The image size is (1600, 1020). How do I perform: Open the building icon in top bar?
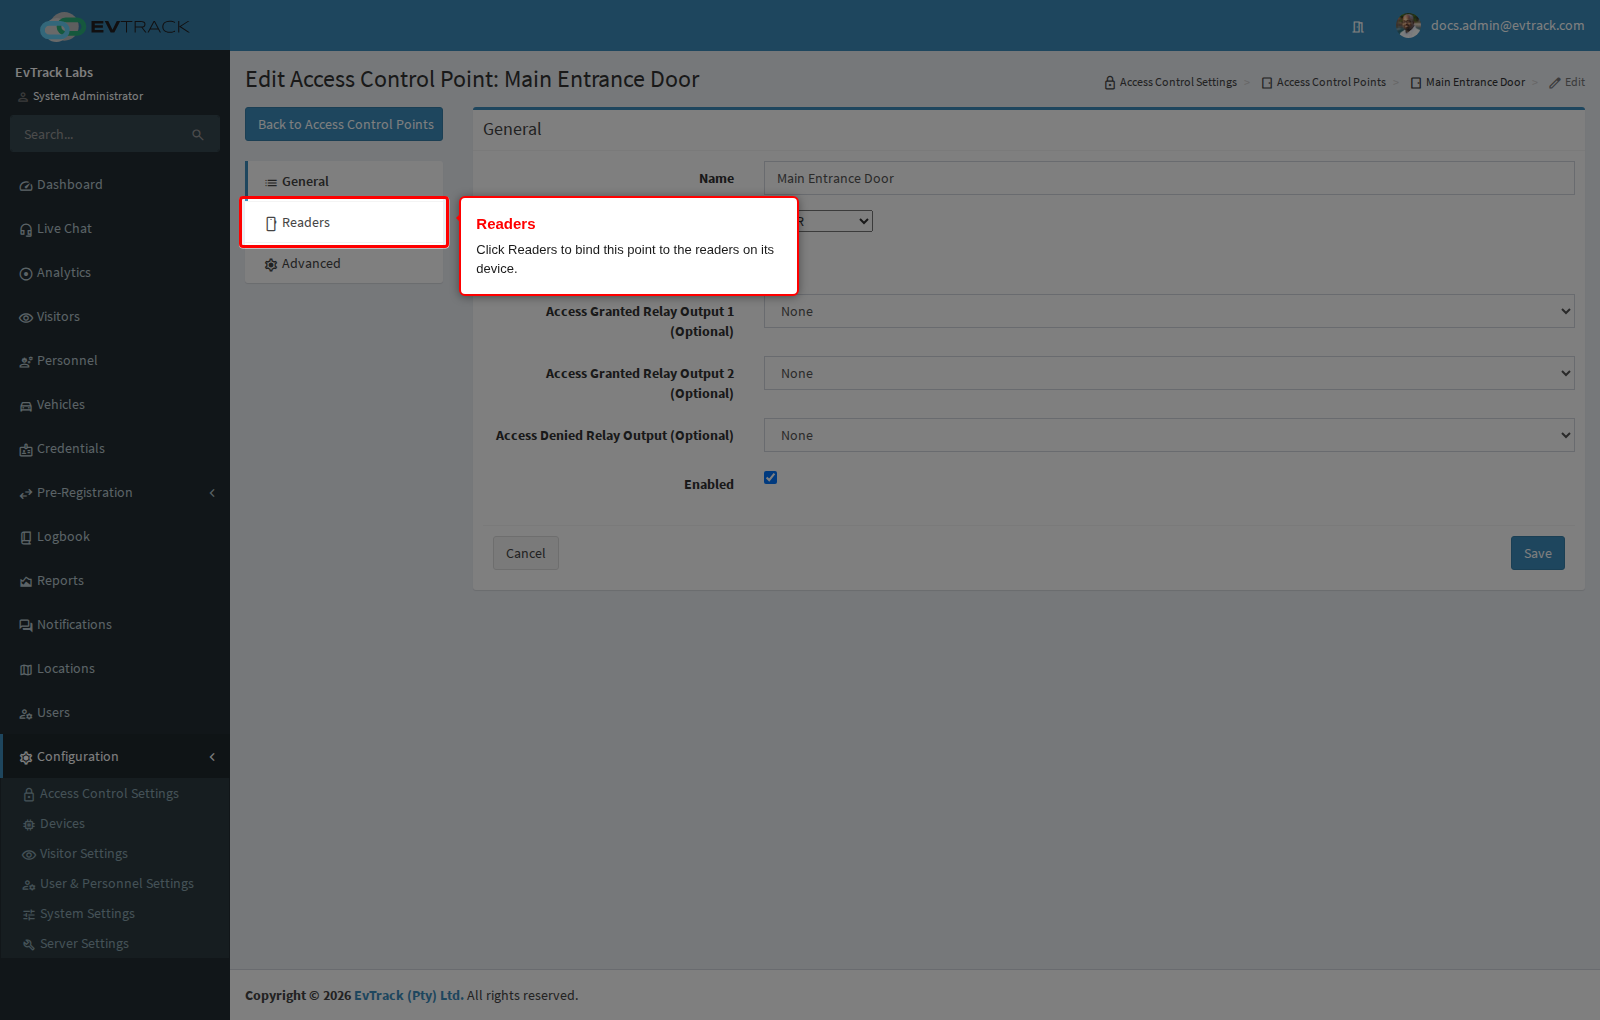pyautogui.click(x=1358, y=27)
